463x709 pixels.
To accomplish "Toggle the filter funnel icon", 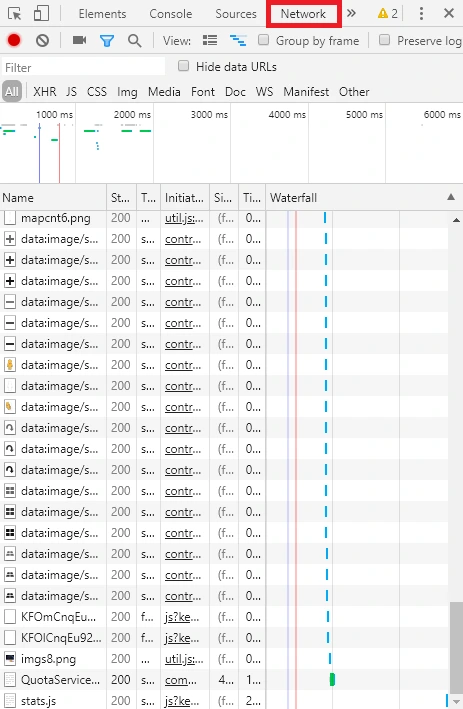I will point(107,41).
